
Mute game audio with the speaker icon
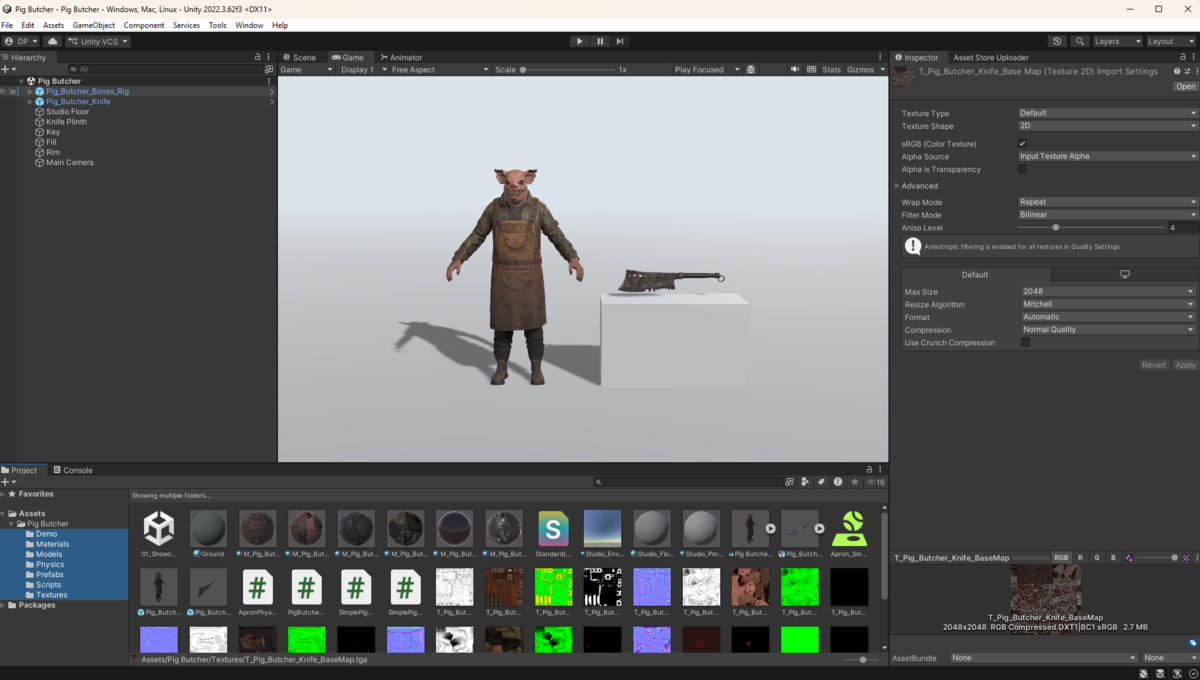click(x=795, y=69)
